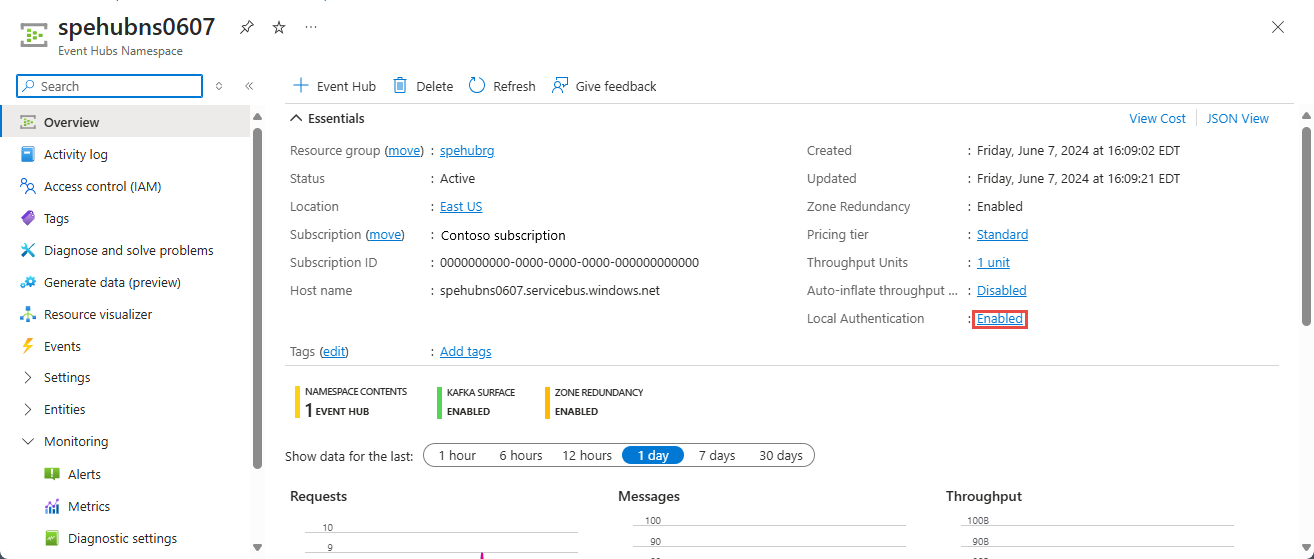Expand the Settings section
This screenshot has width=1314, height=559.
coord(27,378)
